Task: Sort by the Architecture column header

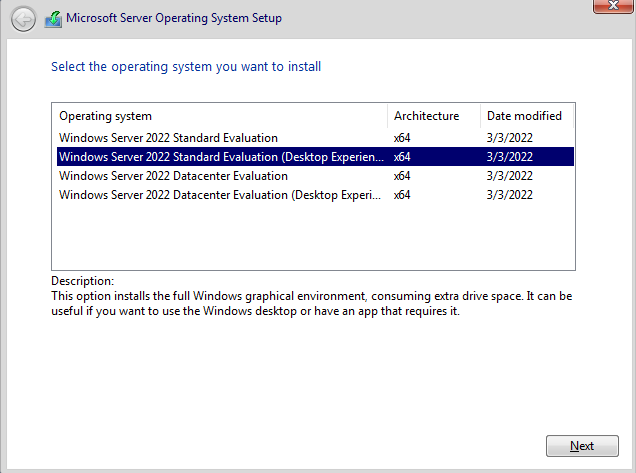Action: coord(434,116)
